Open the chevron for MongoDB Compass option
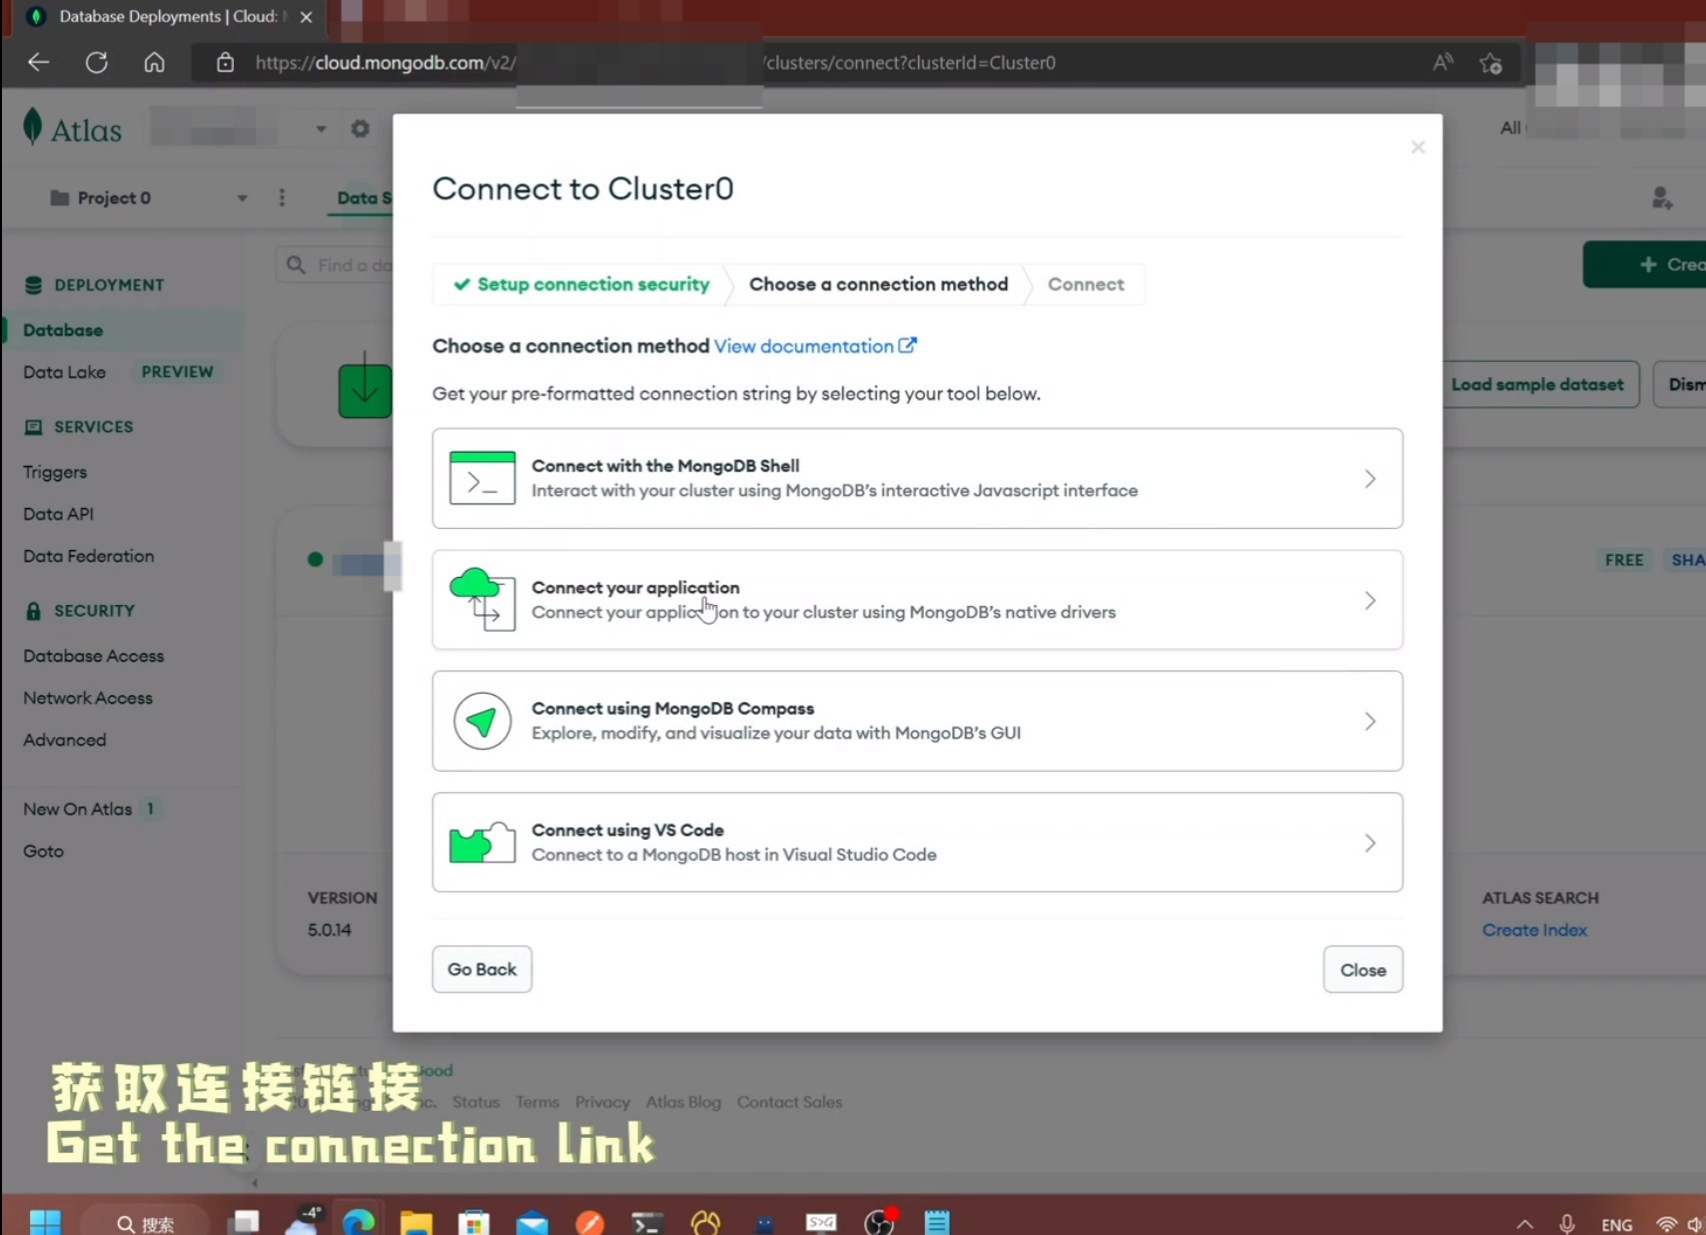Screen dimensions: 1706x1235 (x=1370, y=721)
